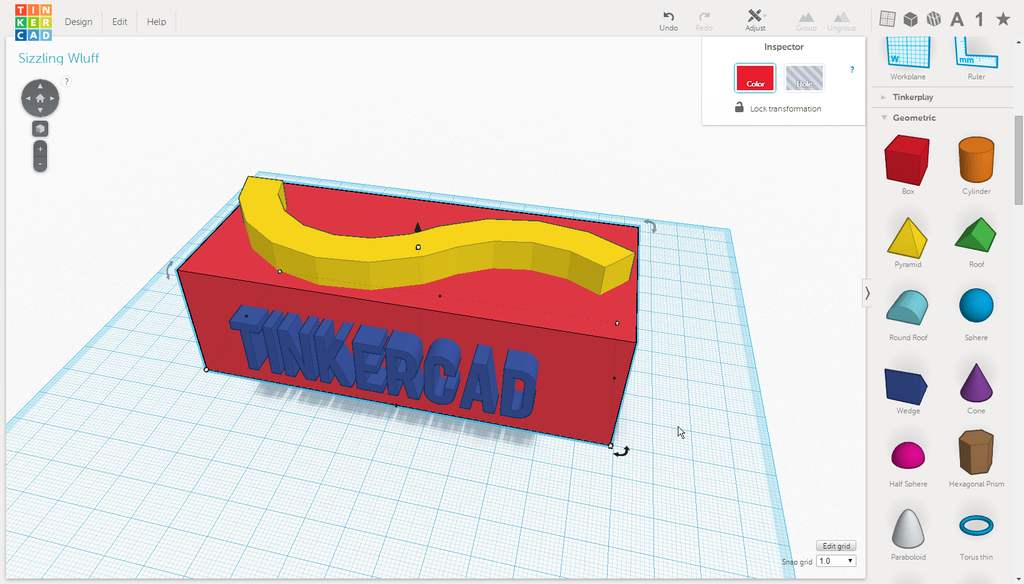Select the blue Sphere shape
Screen dimensions: 1024x584
[x=976, y=306]
